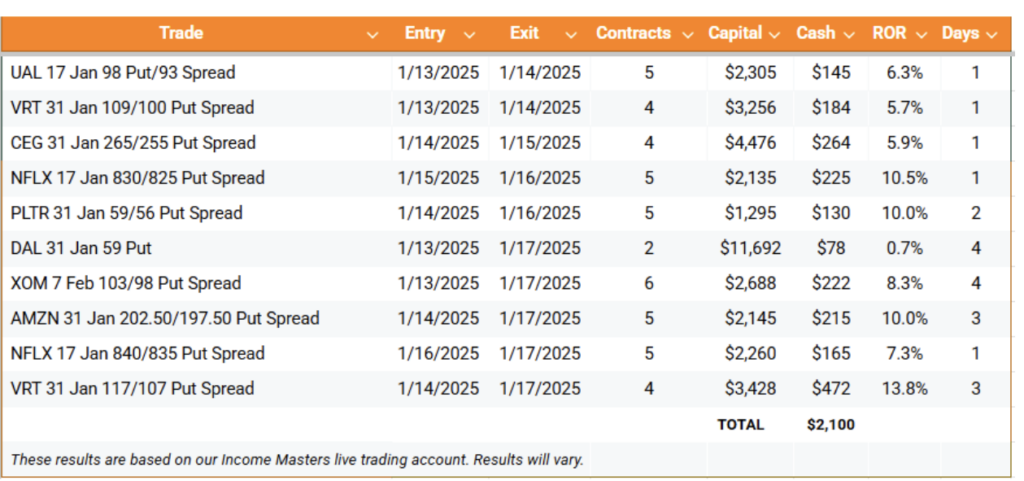Viewport: 1024px width, 481px height.
Task: Click the $2,100 total cash cell
Action: pyautogui.click(x=831, y=425)
